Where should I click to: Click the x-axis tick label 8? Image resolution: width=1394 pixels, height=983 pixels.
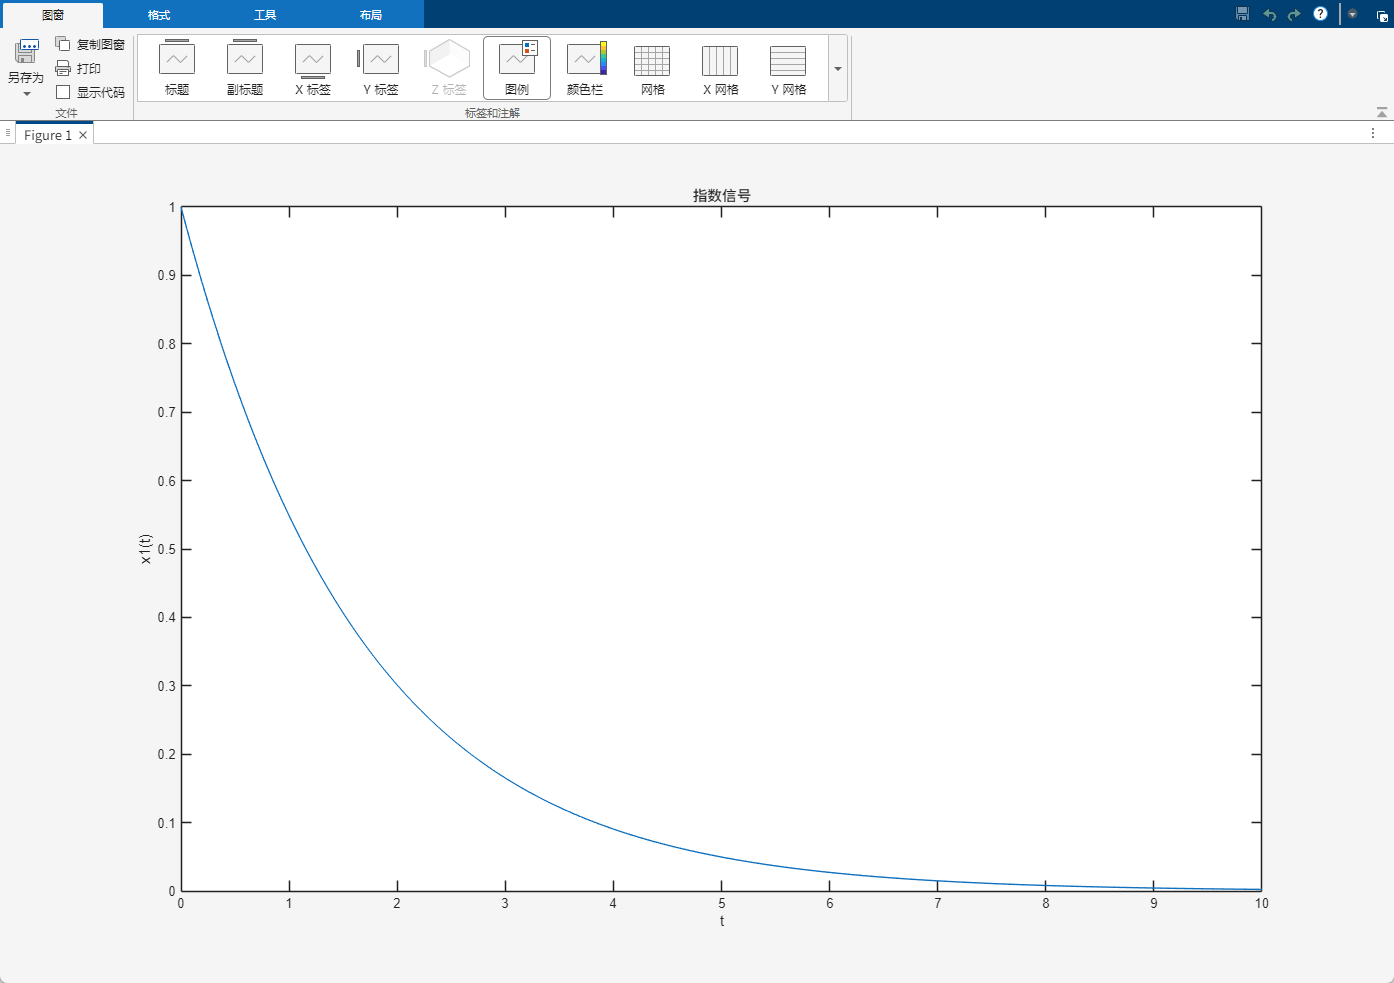pyautogui.click(x=1046, y=903)
